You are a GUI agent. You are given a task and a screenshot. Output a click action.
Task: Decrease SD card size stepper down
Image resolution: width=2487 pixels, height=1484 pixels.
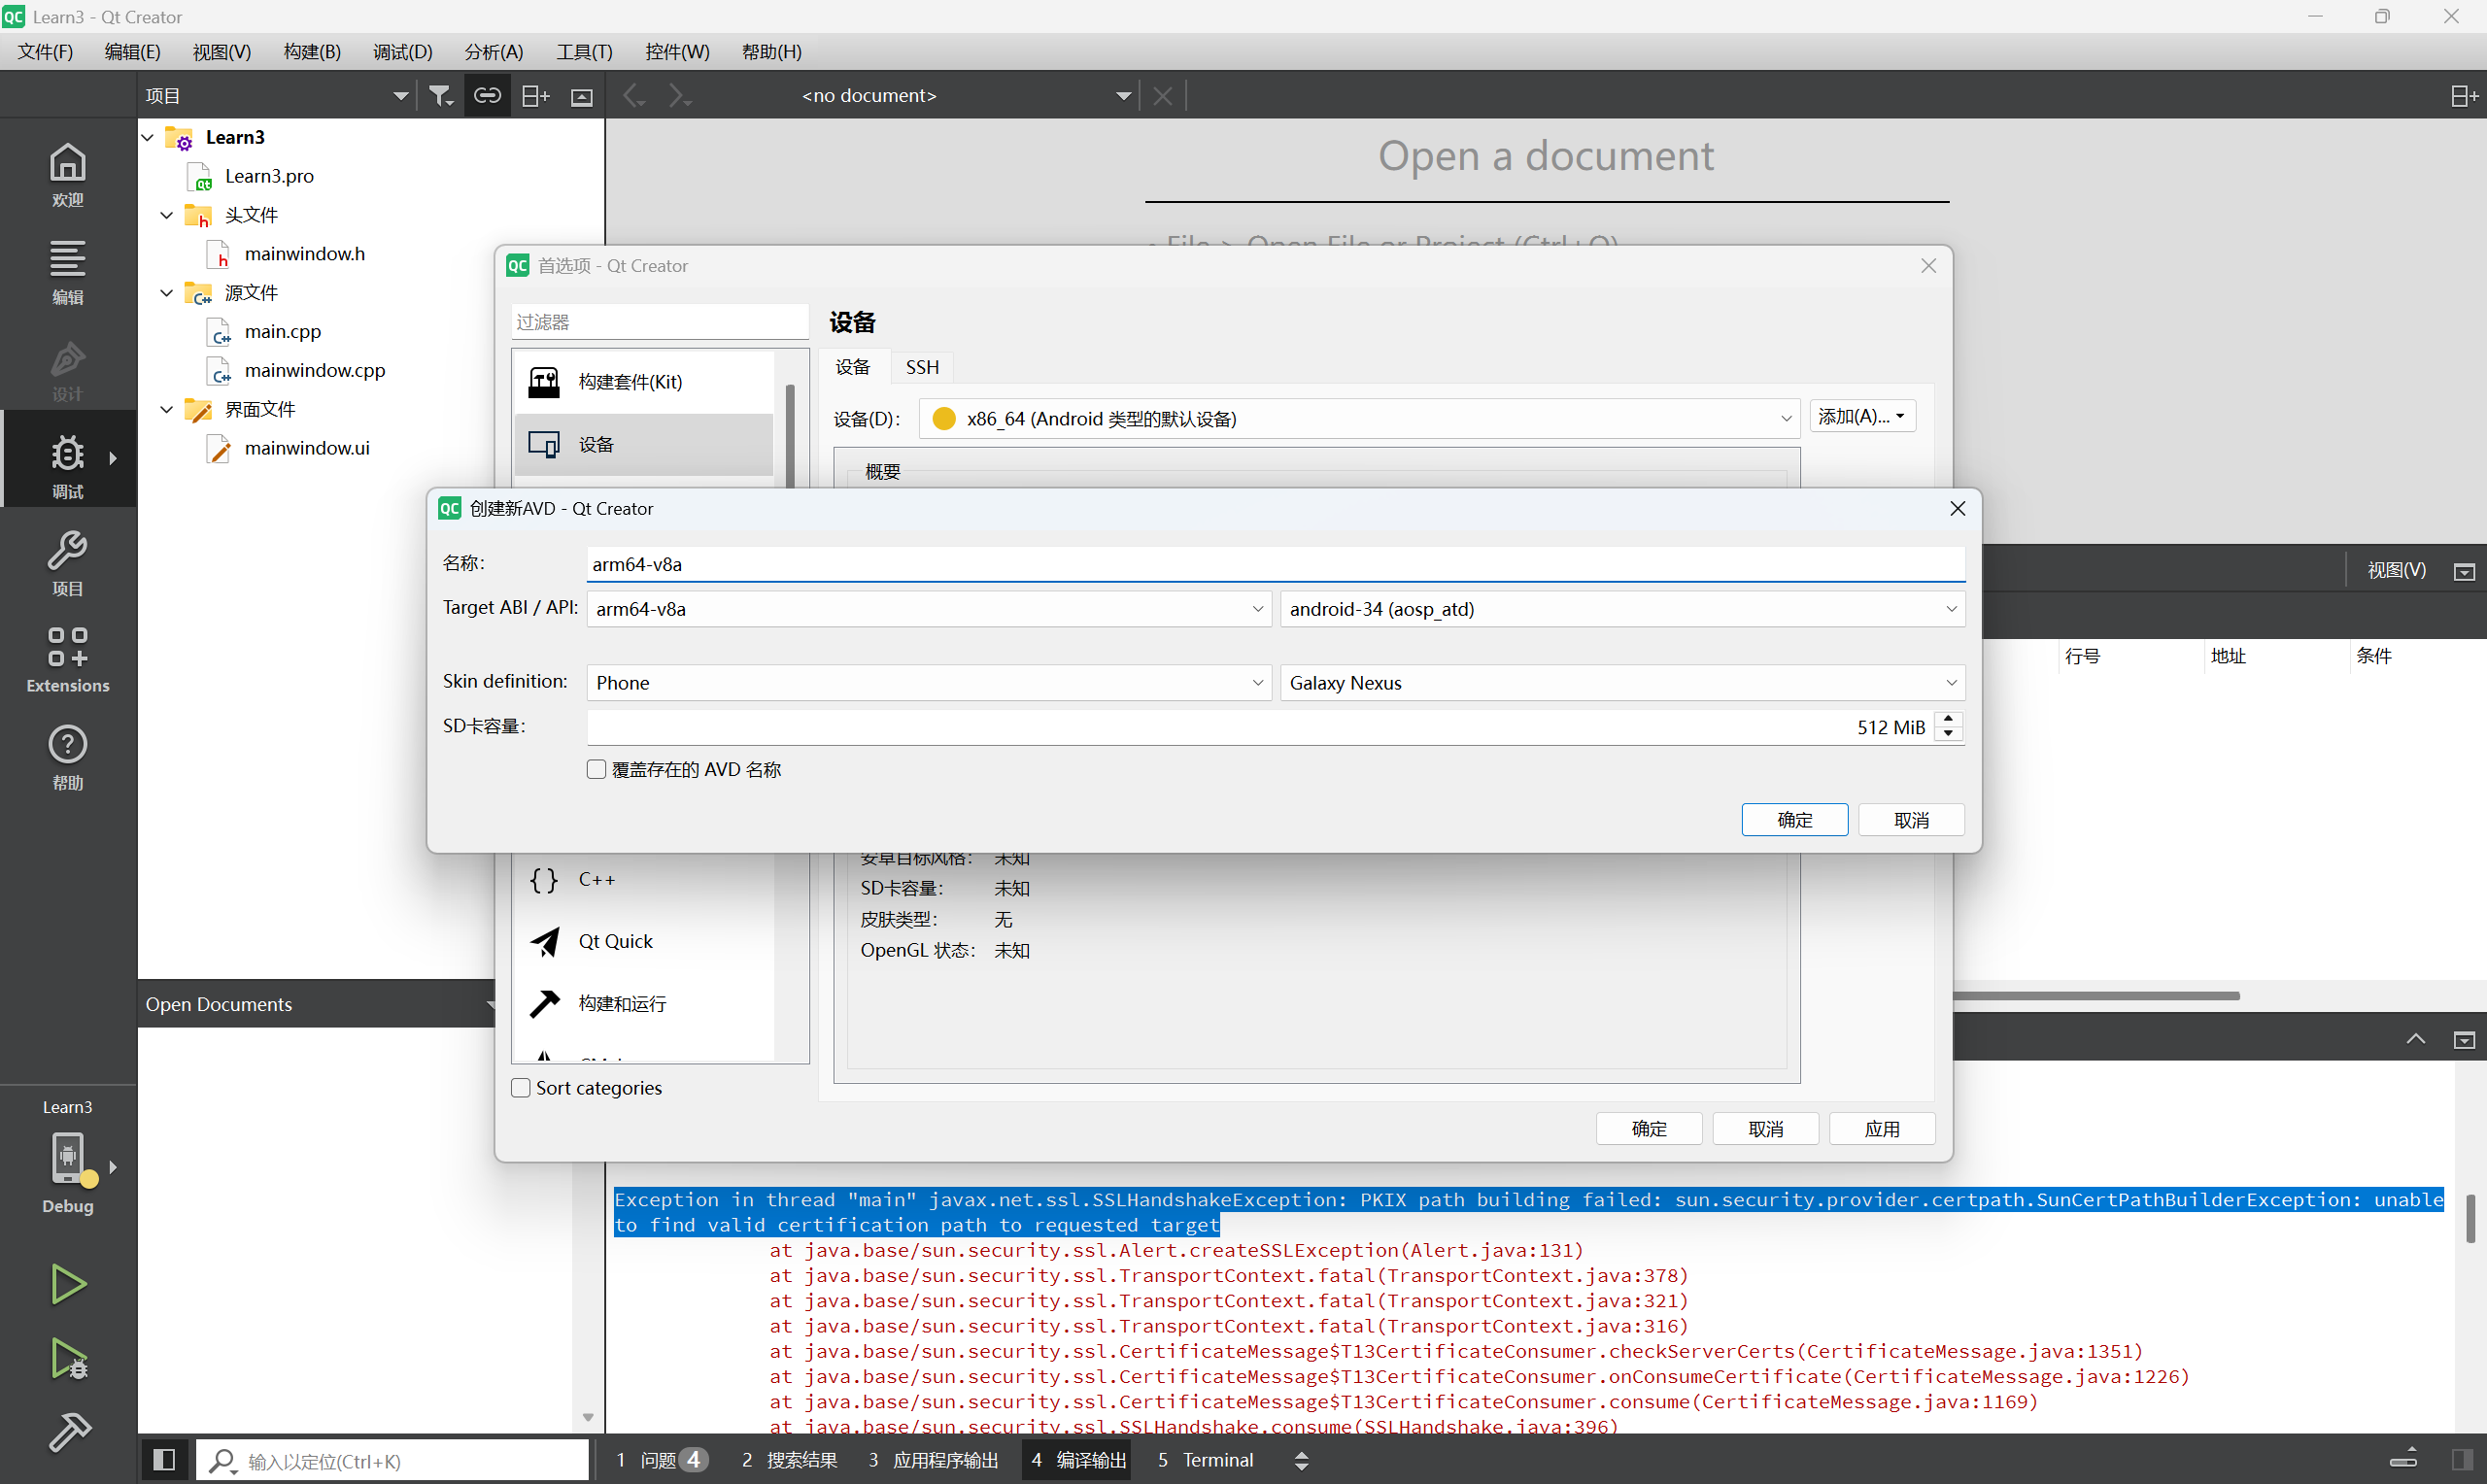pyautogui.click(x=1948, y=734)
